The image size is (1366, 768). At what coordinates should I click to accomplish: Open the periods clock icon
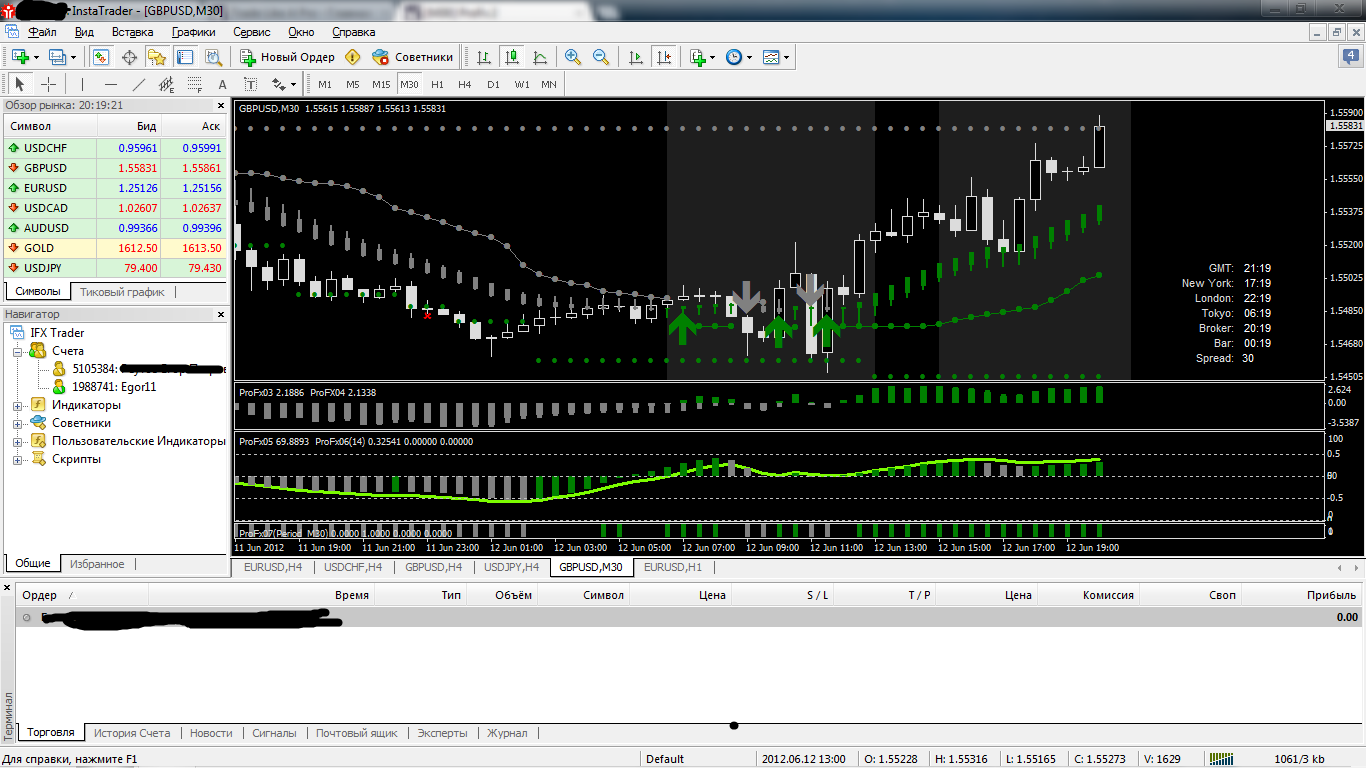pos(734,57)
